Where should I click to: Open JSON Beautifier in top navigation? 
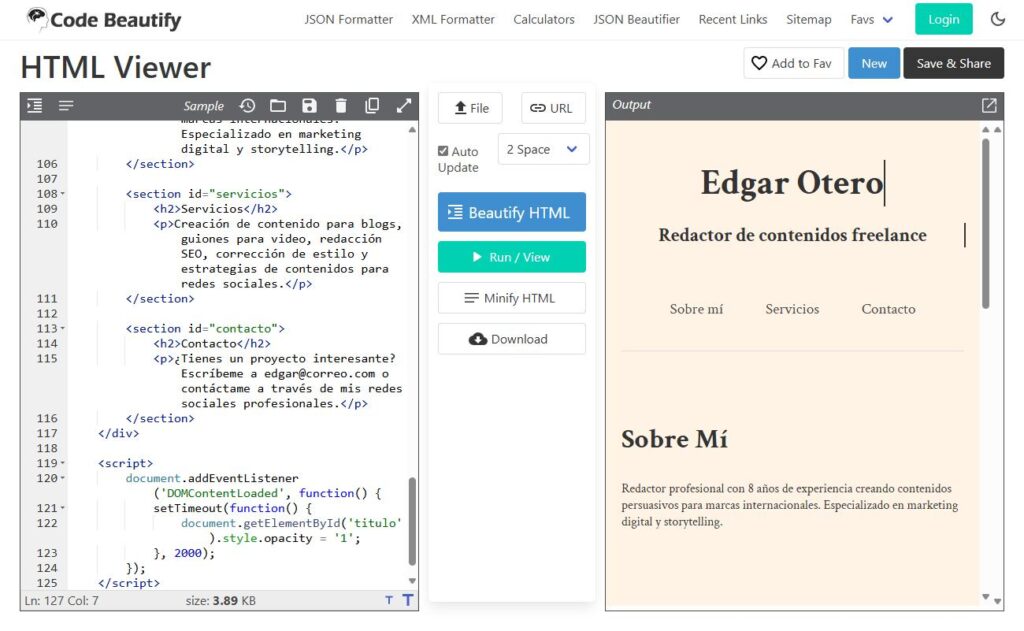coord(637,20)
